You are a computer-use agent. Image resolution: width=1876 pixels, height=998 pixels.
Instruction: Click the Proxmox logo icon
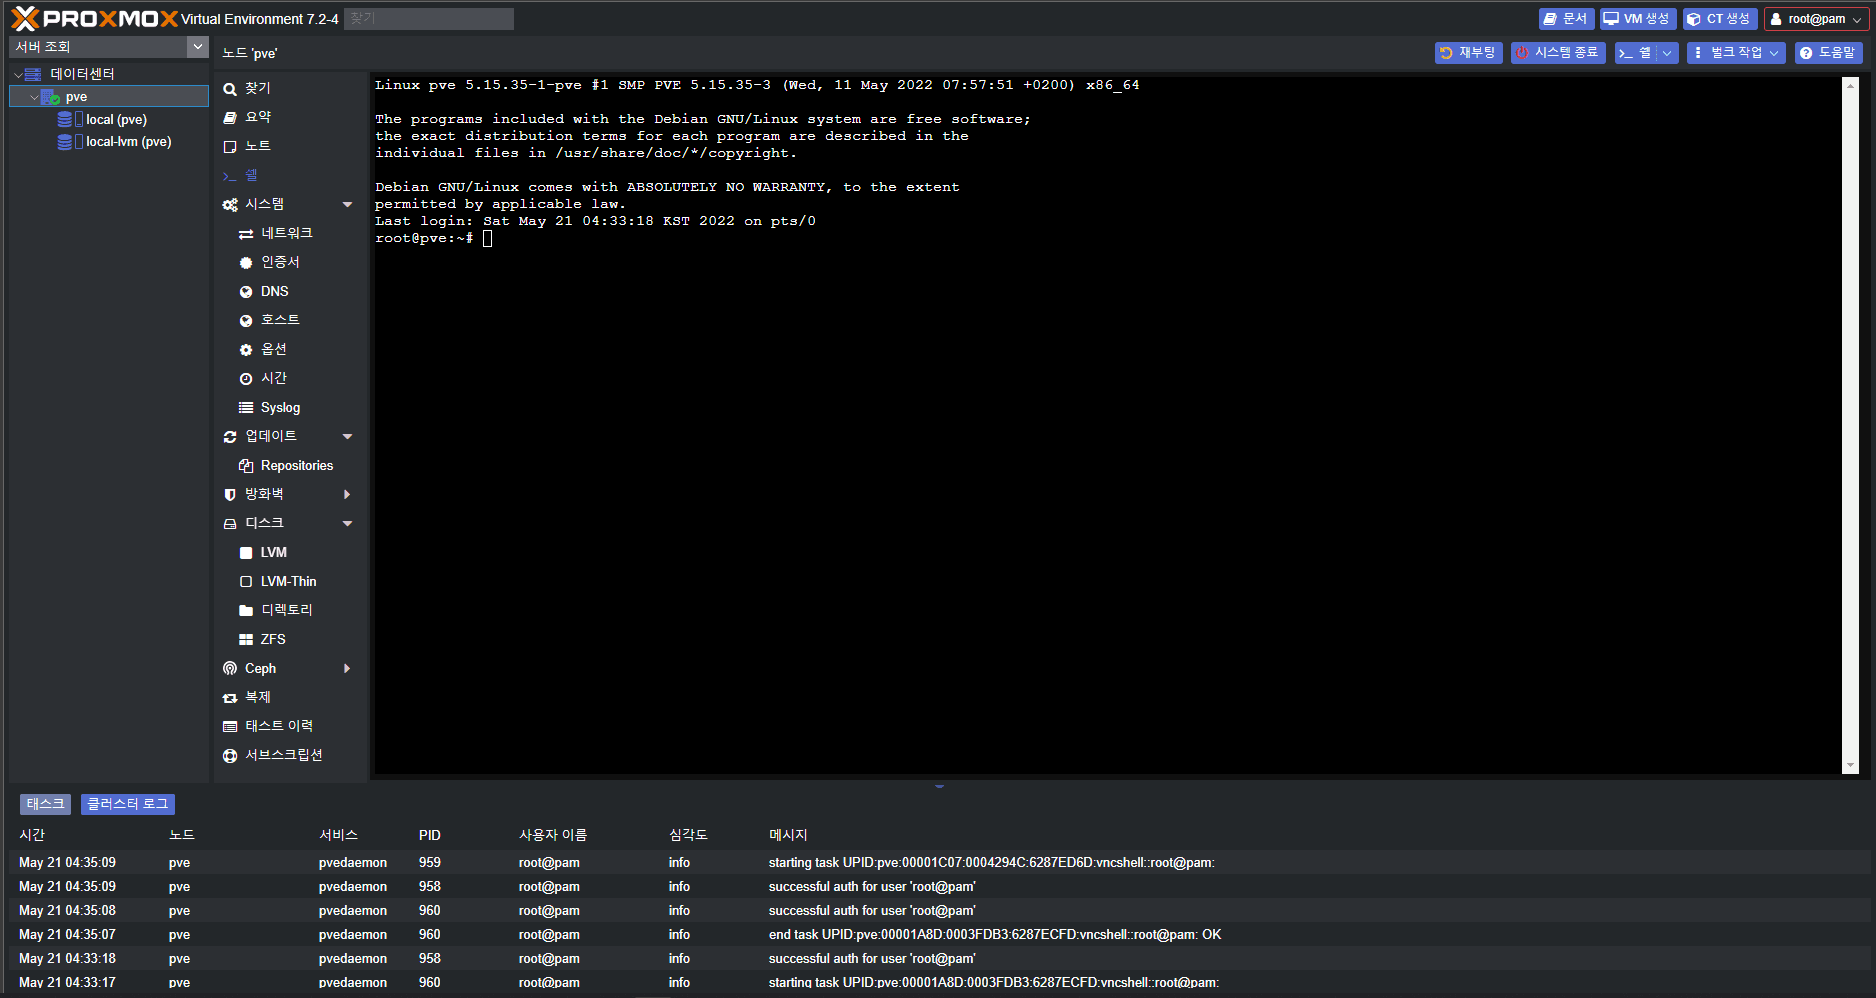pos(25,18)
